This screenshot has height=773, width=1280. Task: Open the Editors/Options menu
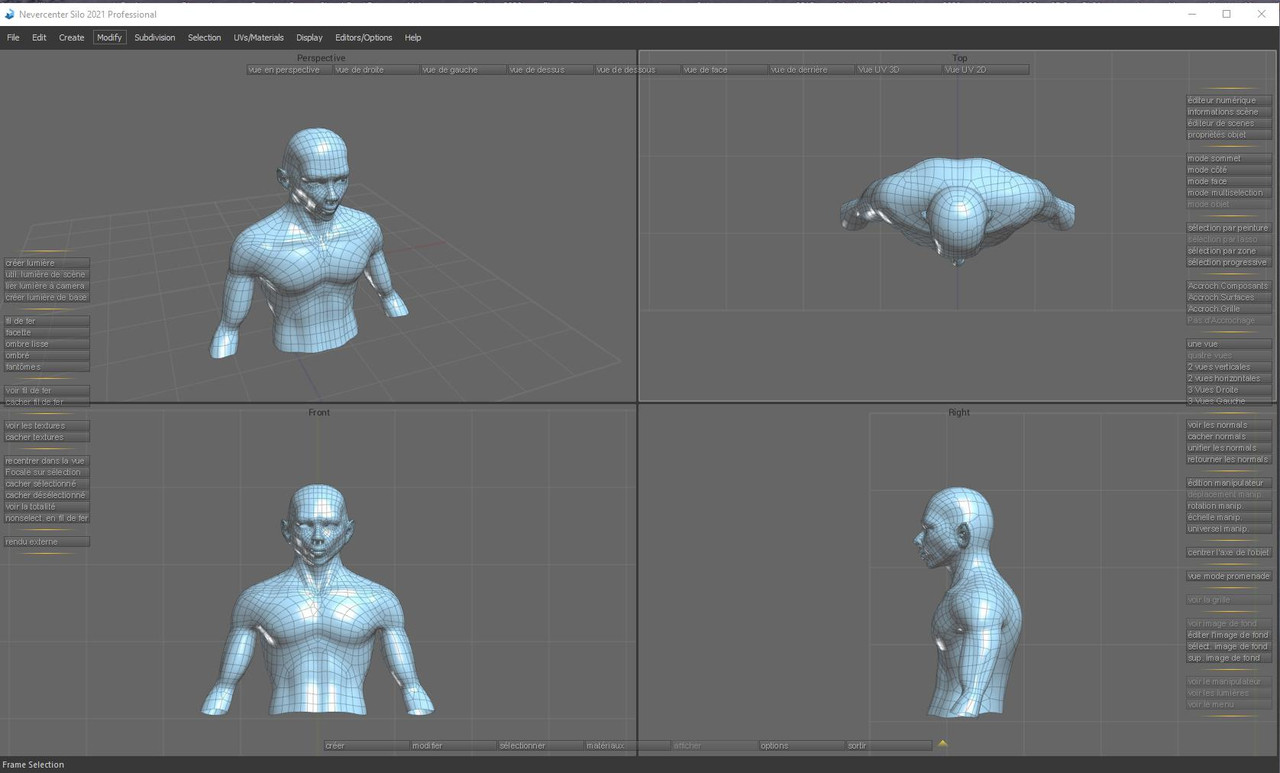click(x=364, y=38)
